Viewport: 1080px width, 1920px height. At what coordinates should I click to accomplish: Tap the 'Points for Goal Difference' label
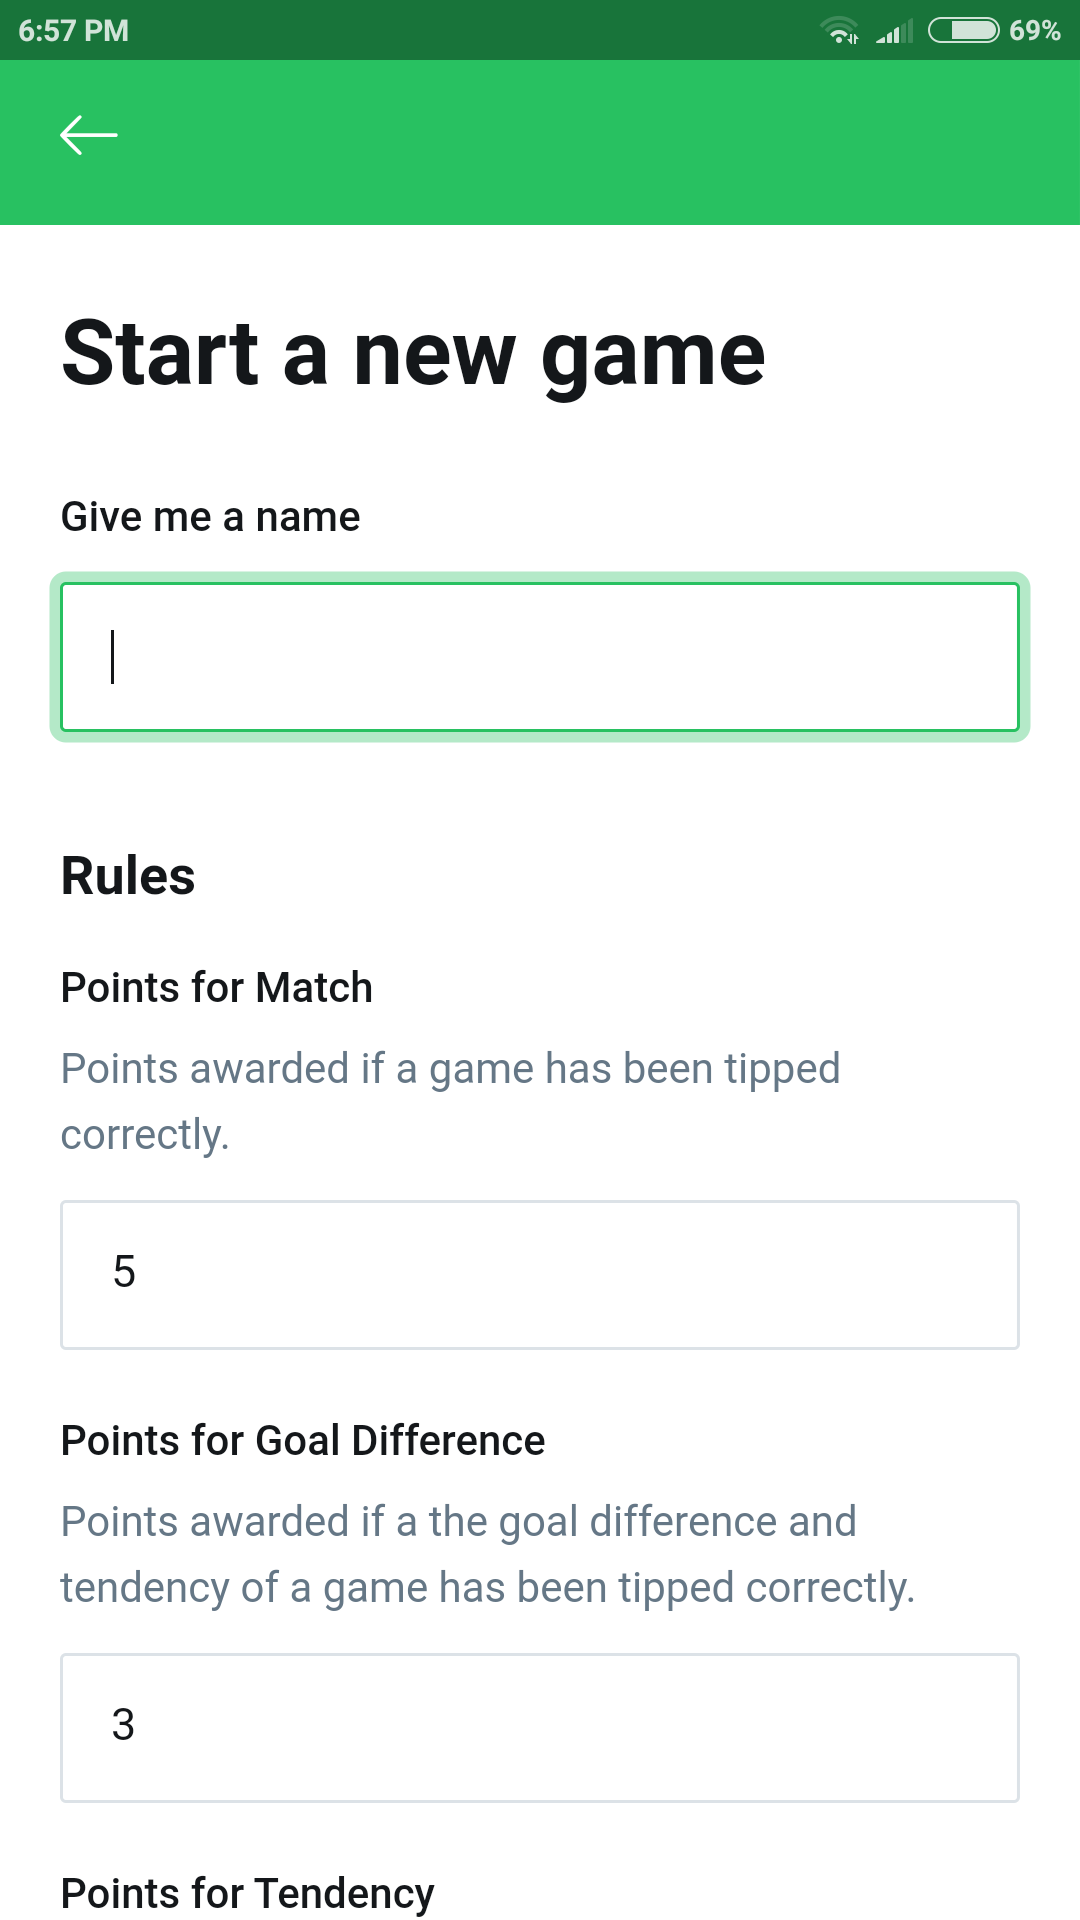click(x=302, y=1440)
